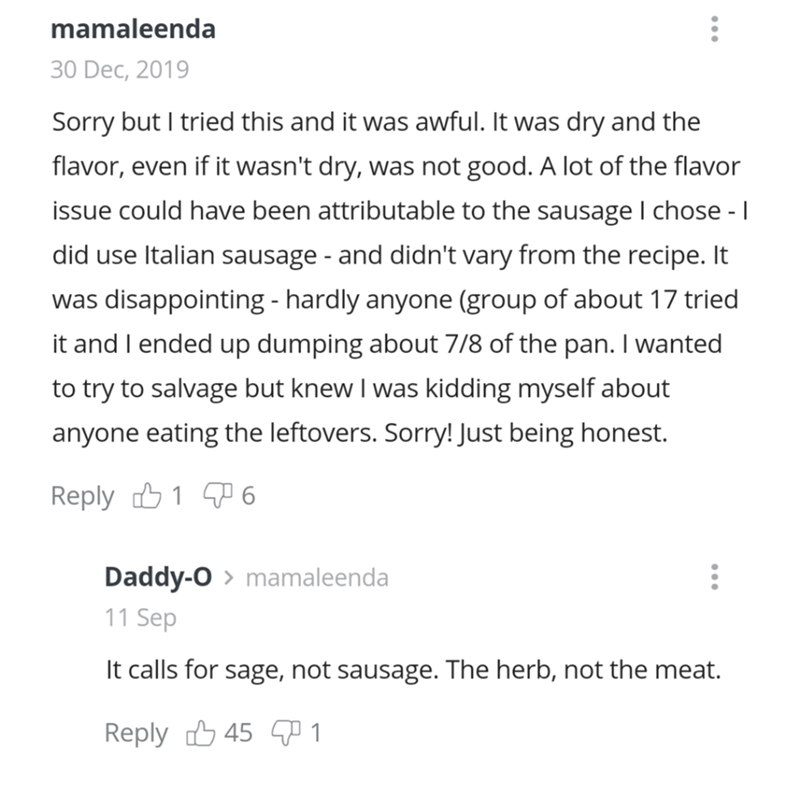This screenshot has width=800, height=791.
Task: Open the options menu on Daddy-O's reply
Action: (714, 579)
